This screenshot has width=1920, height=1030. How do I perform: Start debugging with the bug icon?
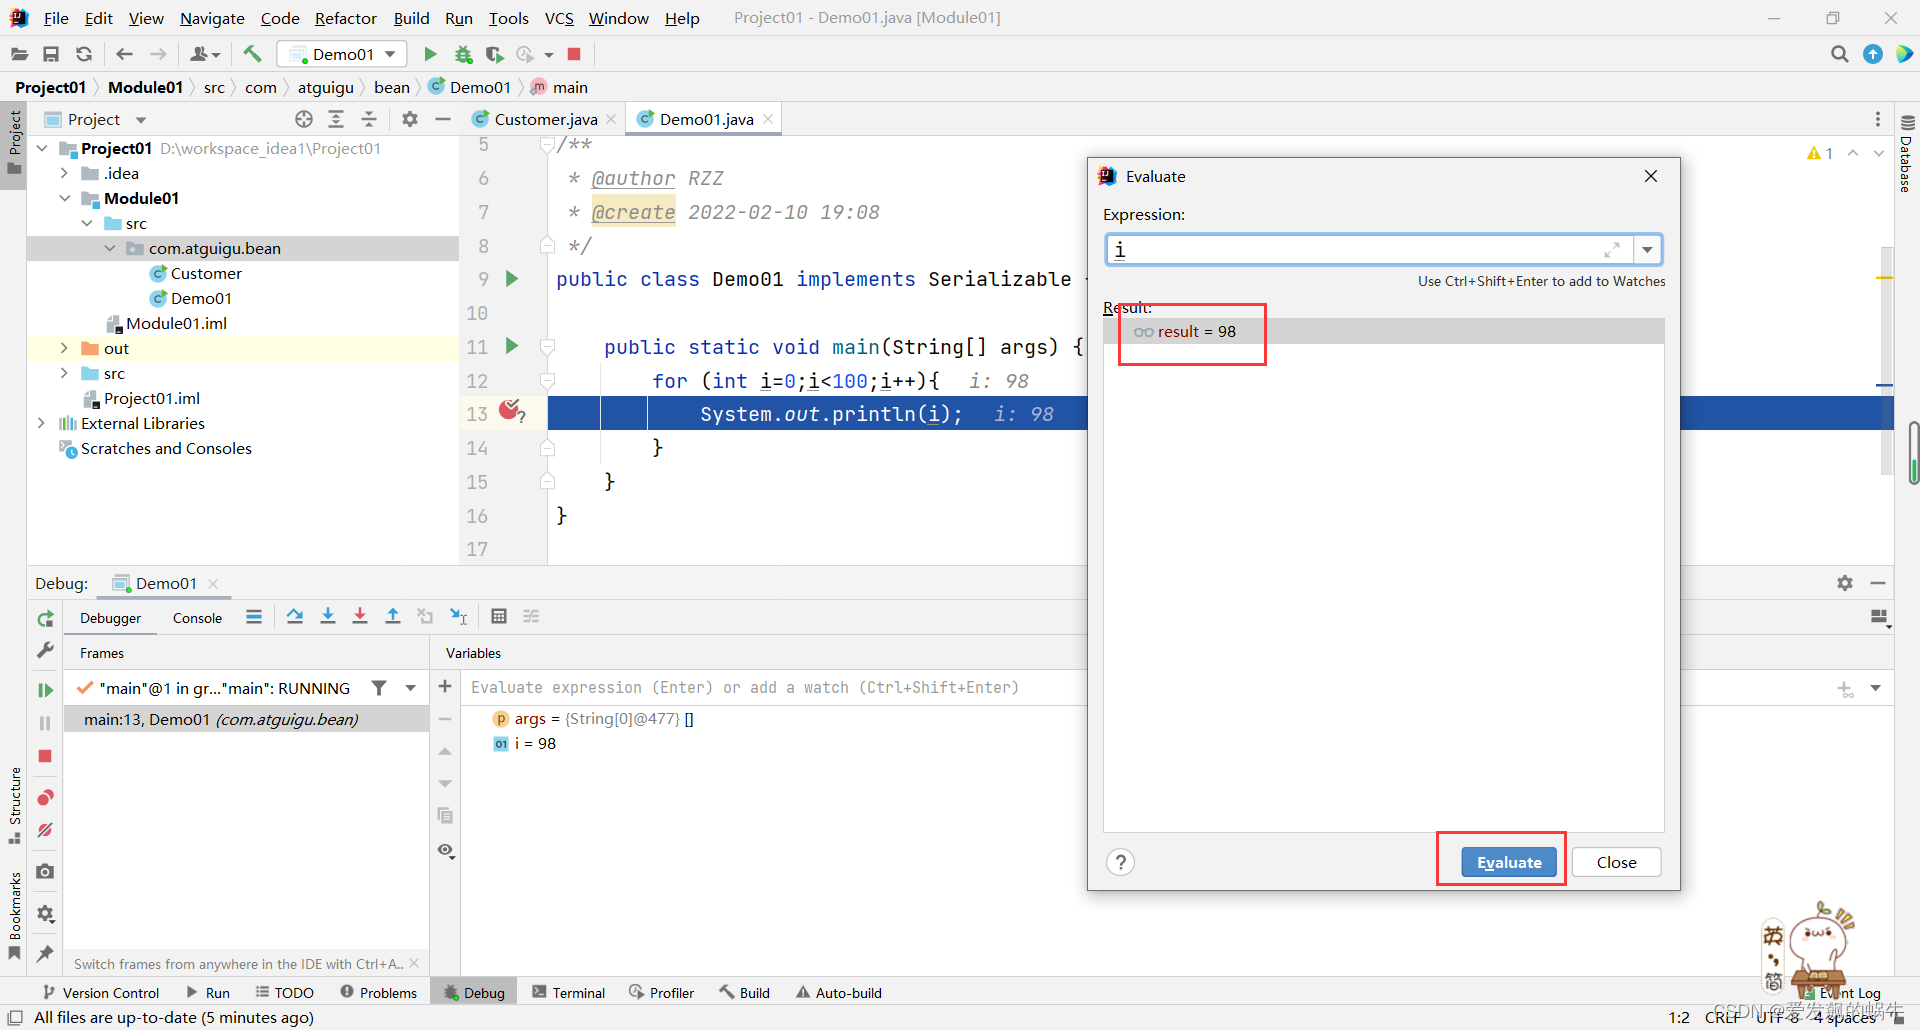click(x=463, y=54)
